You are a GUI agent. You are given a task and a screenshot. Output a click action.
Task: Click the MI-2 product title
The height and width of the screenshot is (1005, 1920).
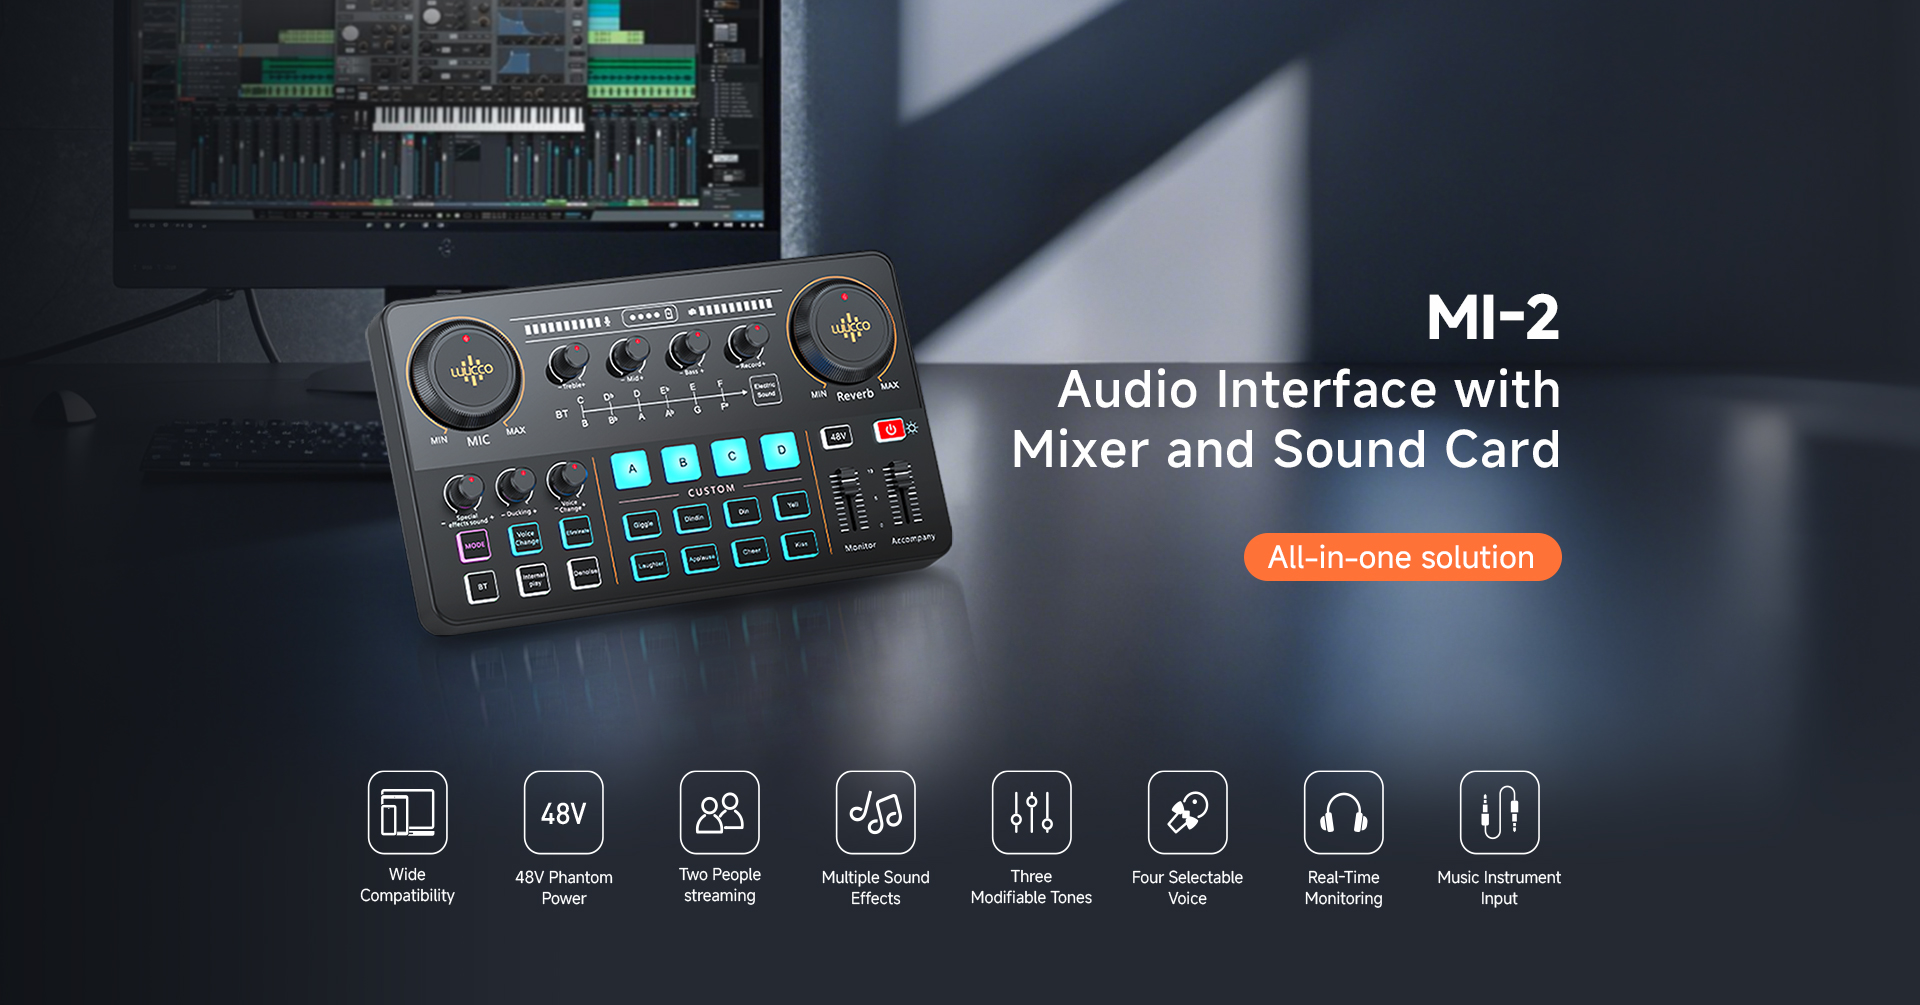coord(1492,318)
